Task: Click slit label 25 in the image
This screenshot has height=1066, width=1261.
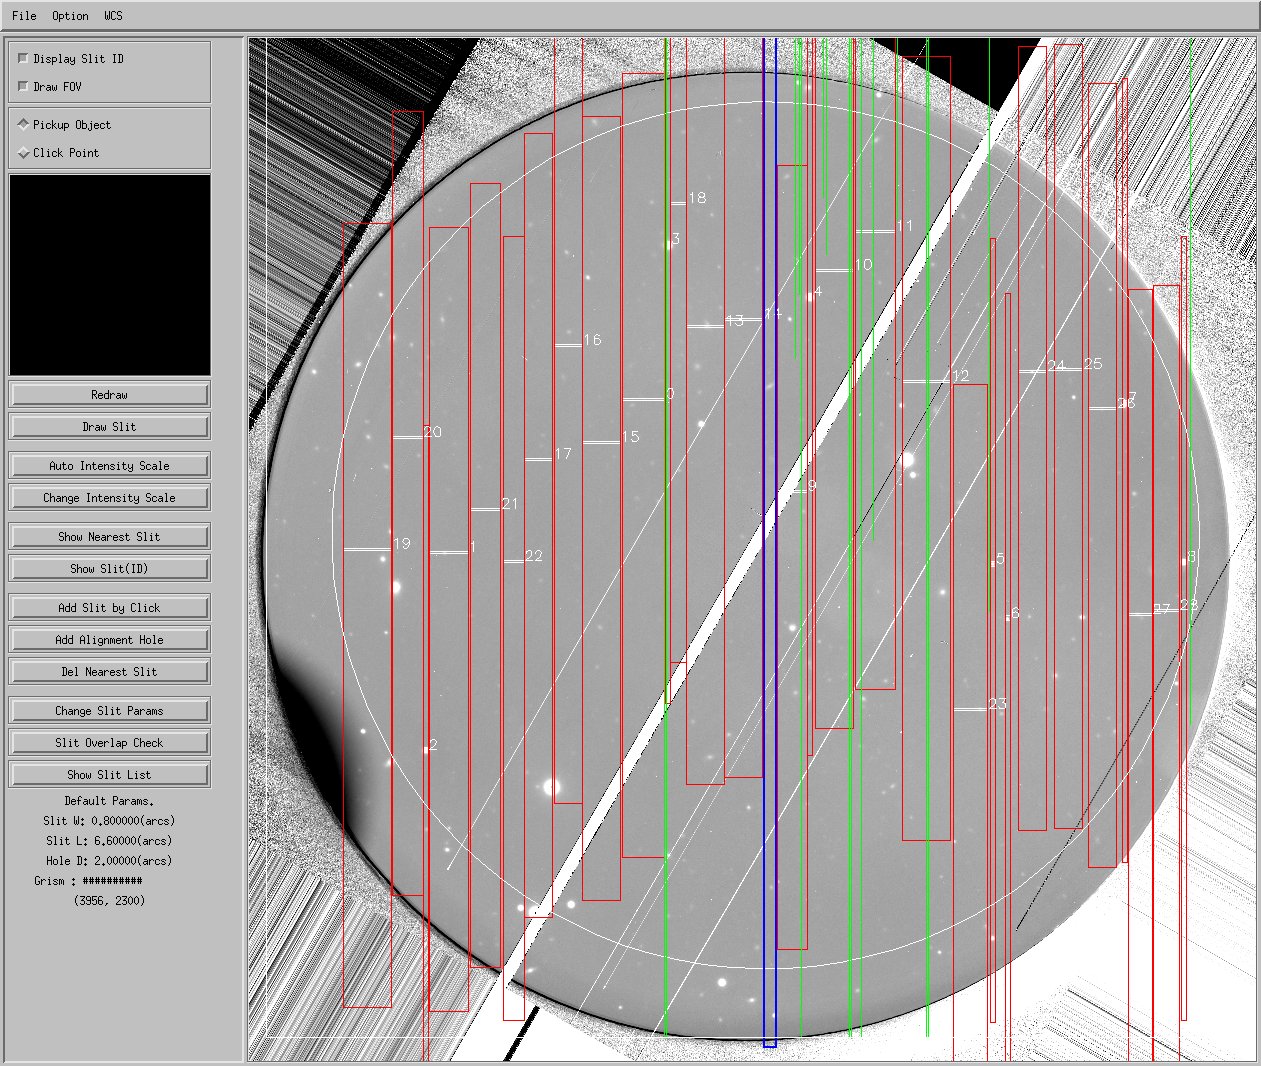Action: [1093, 364]
